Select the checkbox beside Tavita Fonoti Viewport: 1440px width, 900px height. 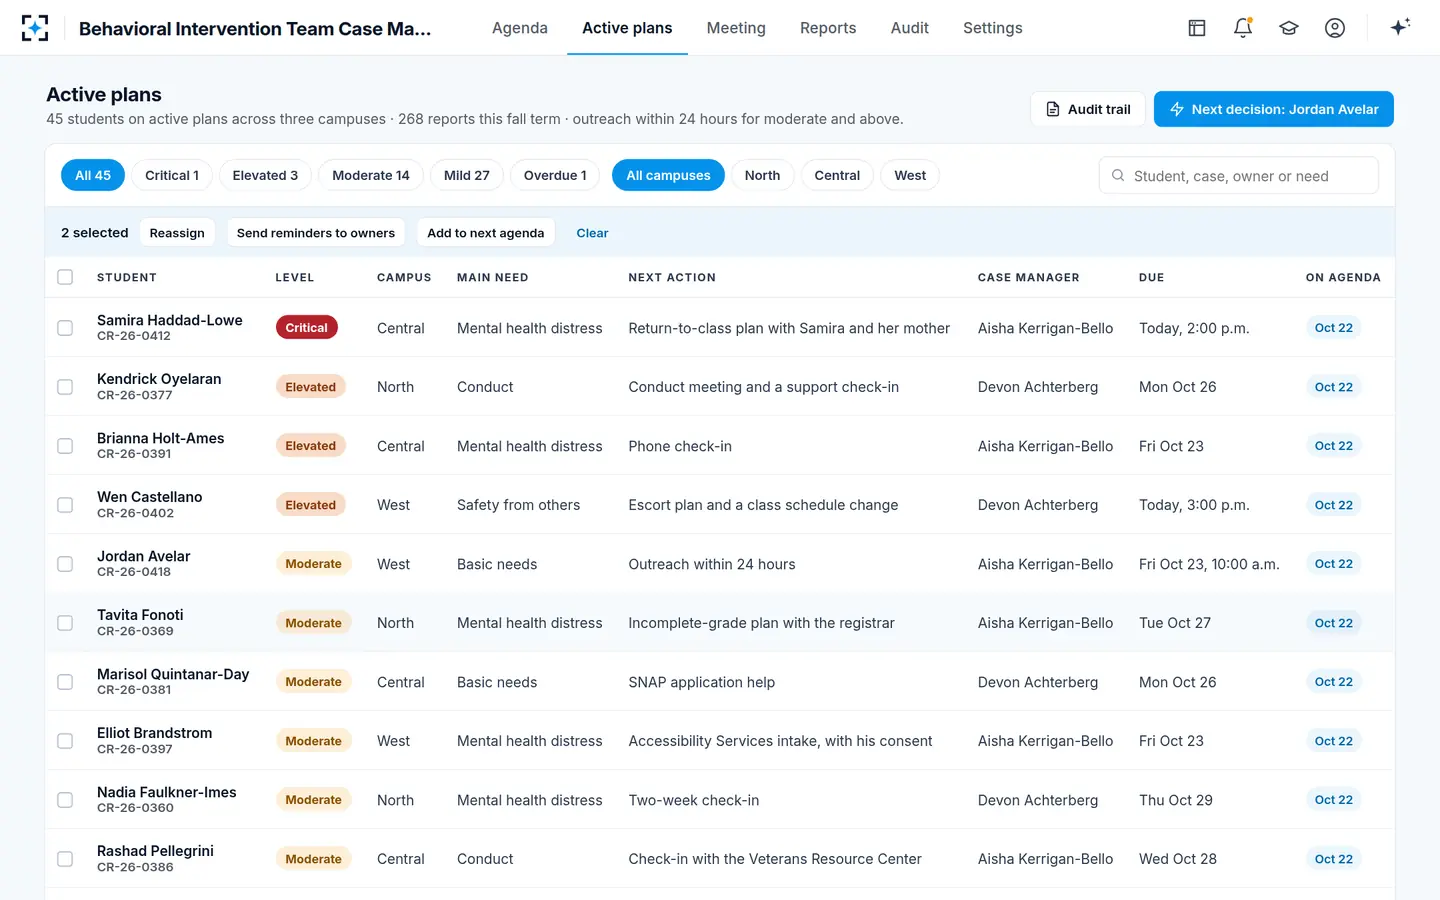click(x=65, y=623)
